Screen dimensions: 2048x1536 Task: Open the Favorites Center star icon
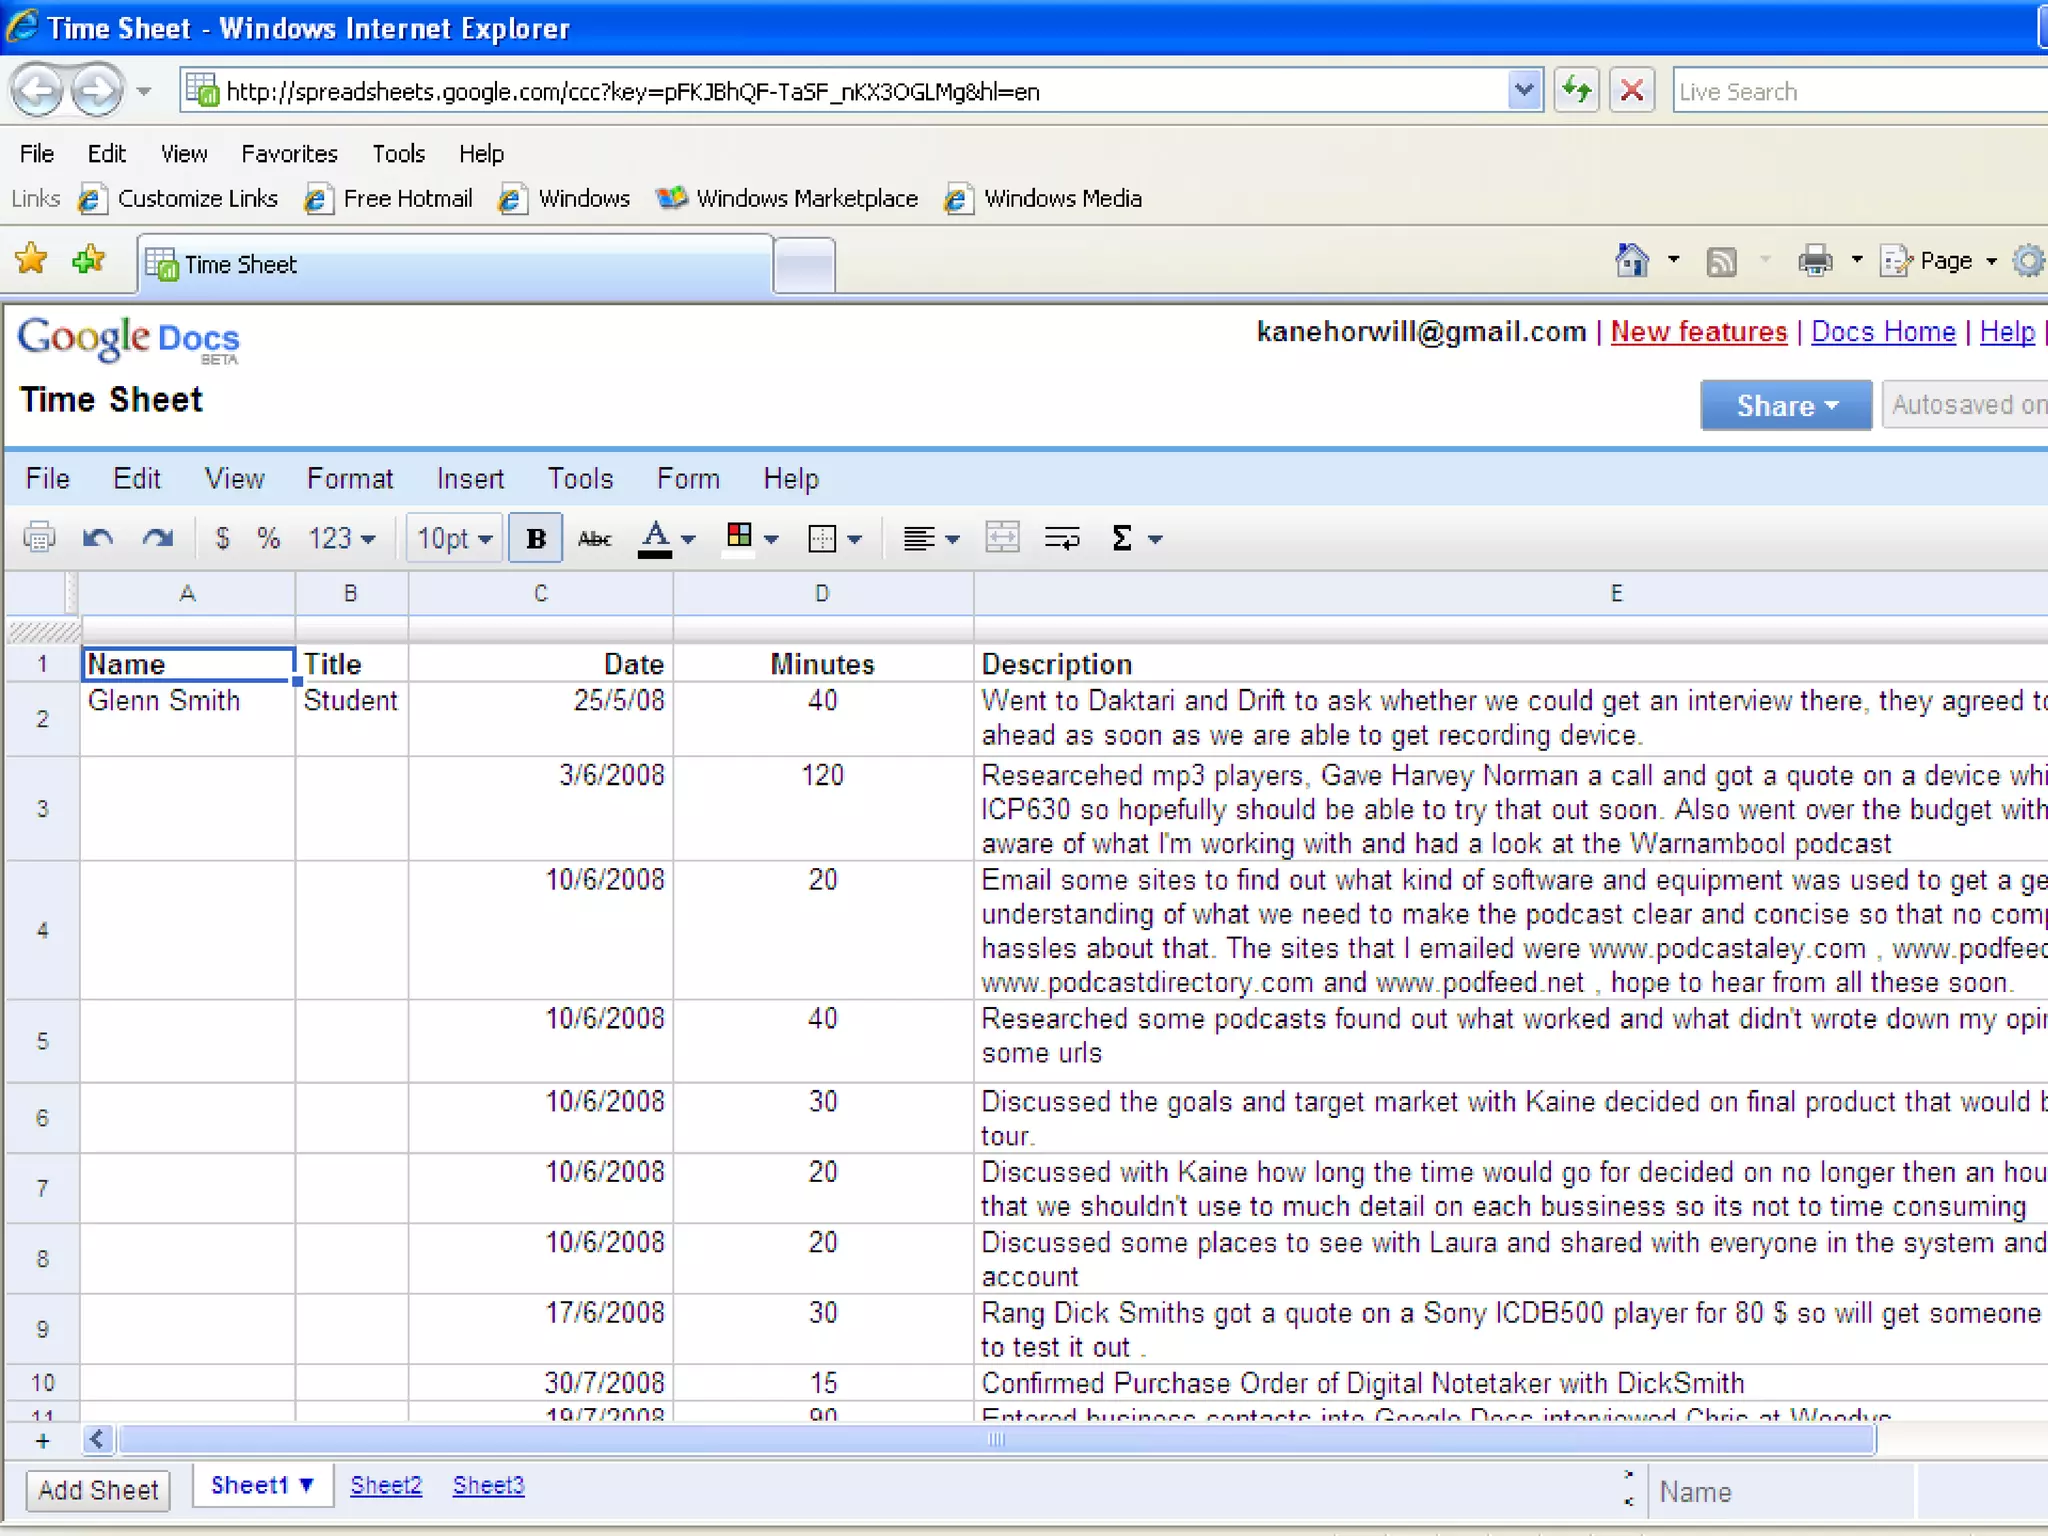32,260
